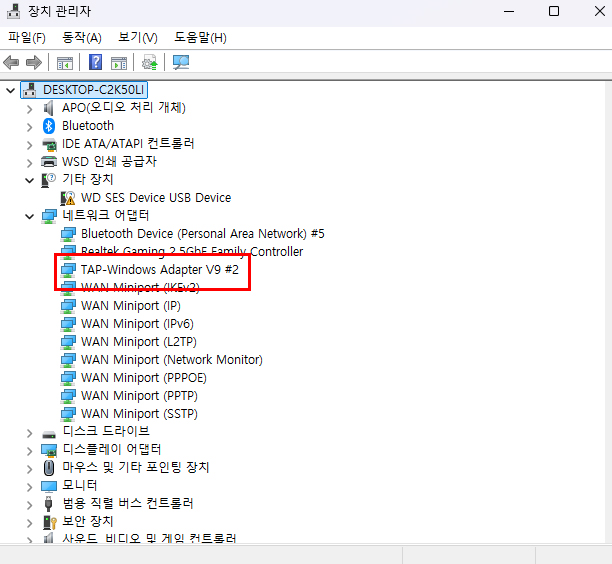Expand the APO(오디오 처리 개체) category
This screenshot has width=612, height=564.
(x=30, y=108)
